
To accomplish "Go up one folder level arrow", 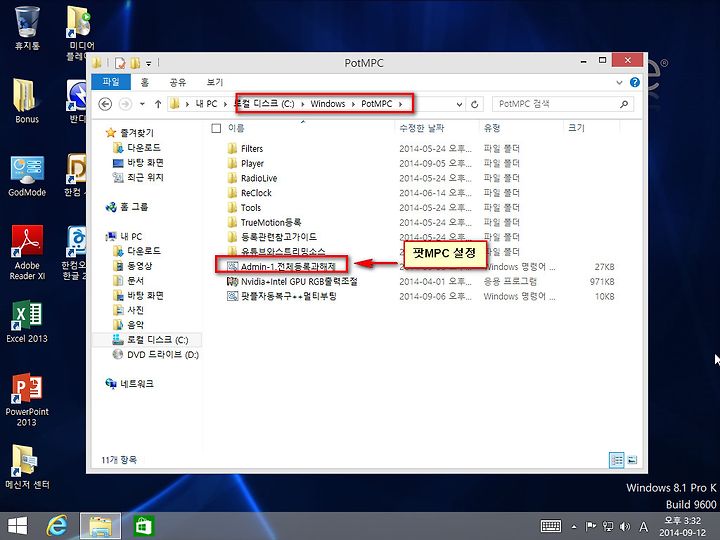I will pos(158,104).
